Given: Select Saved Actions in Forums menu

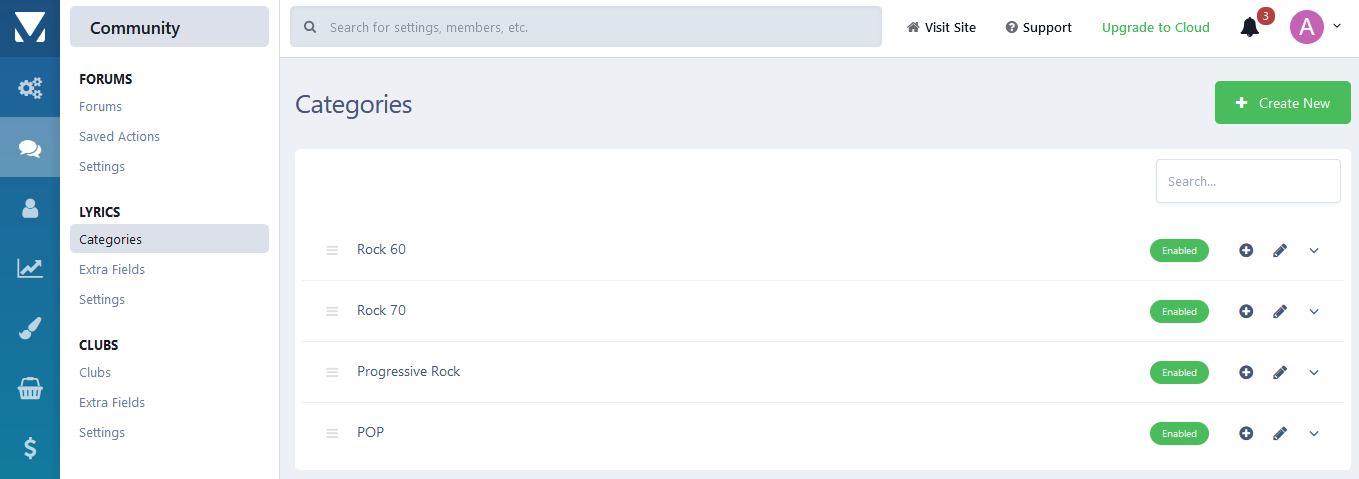Looking at the screenshot, I should coord(119,136).
